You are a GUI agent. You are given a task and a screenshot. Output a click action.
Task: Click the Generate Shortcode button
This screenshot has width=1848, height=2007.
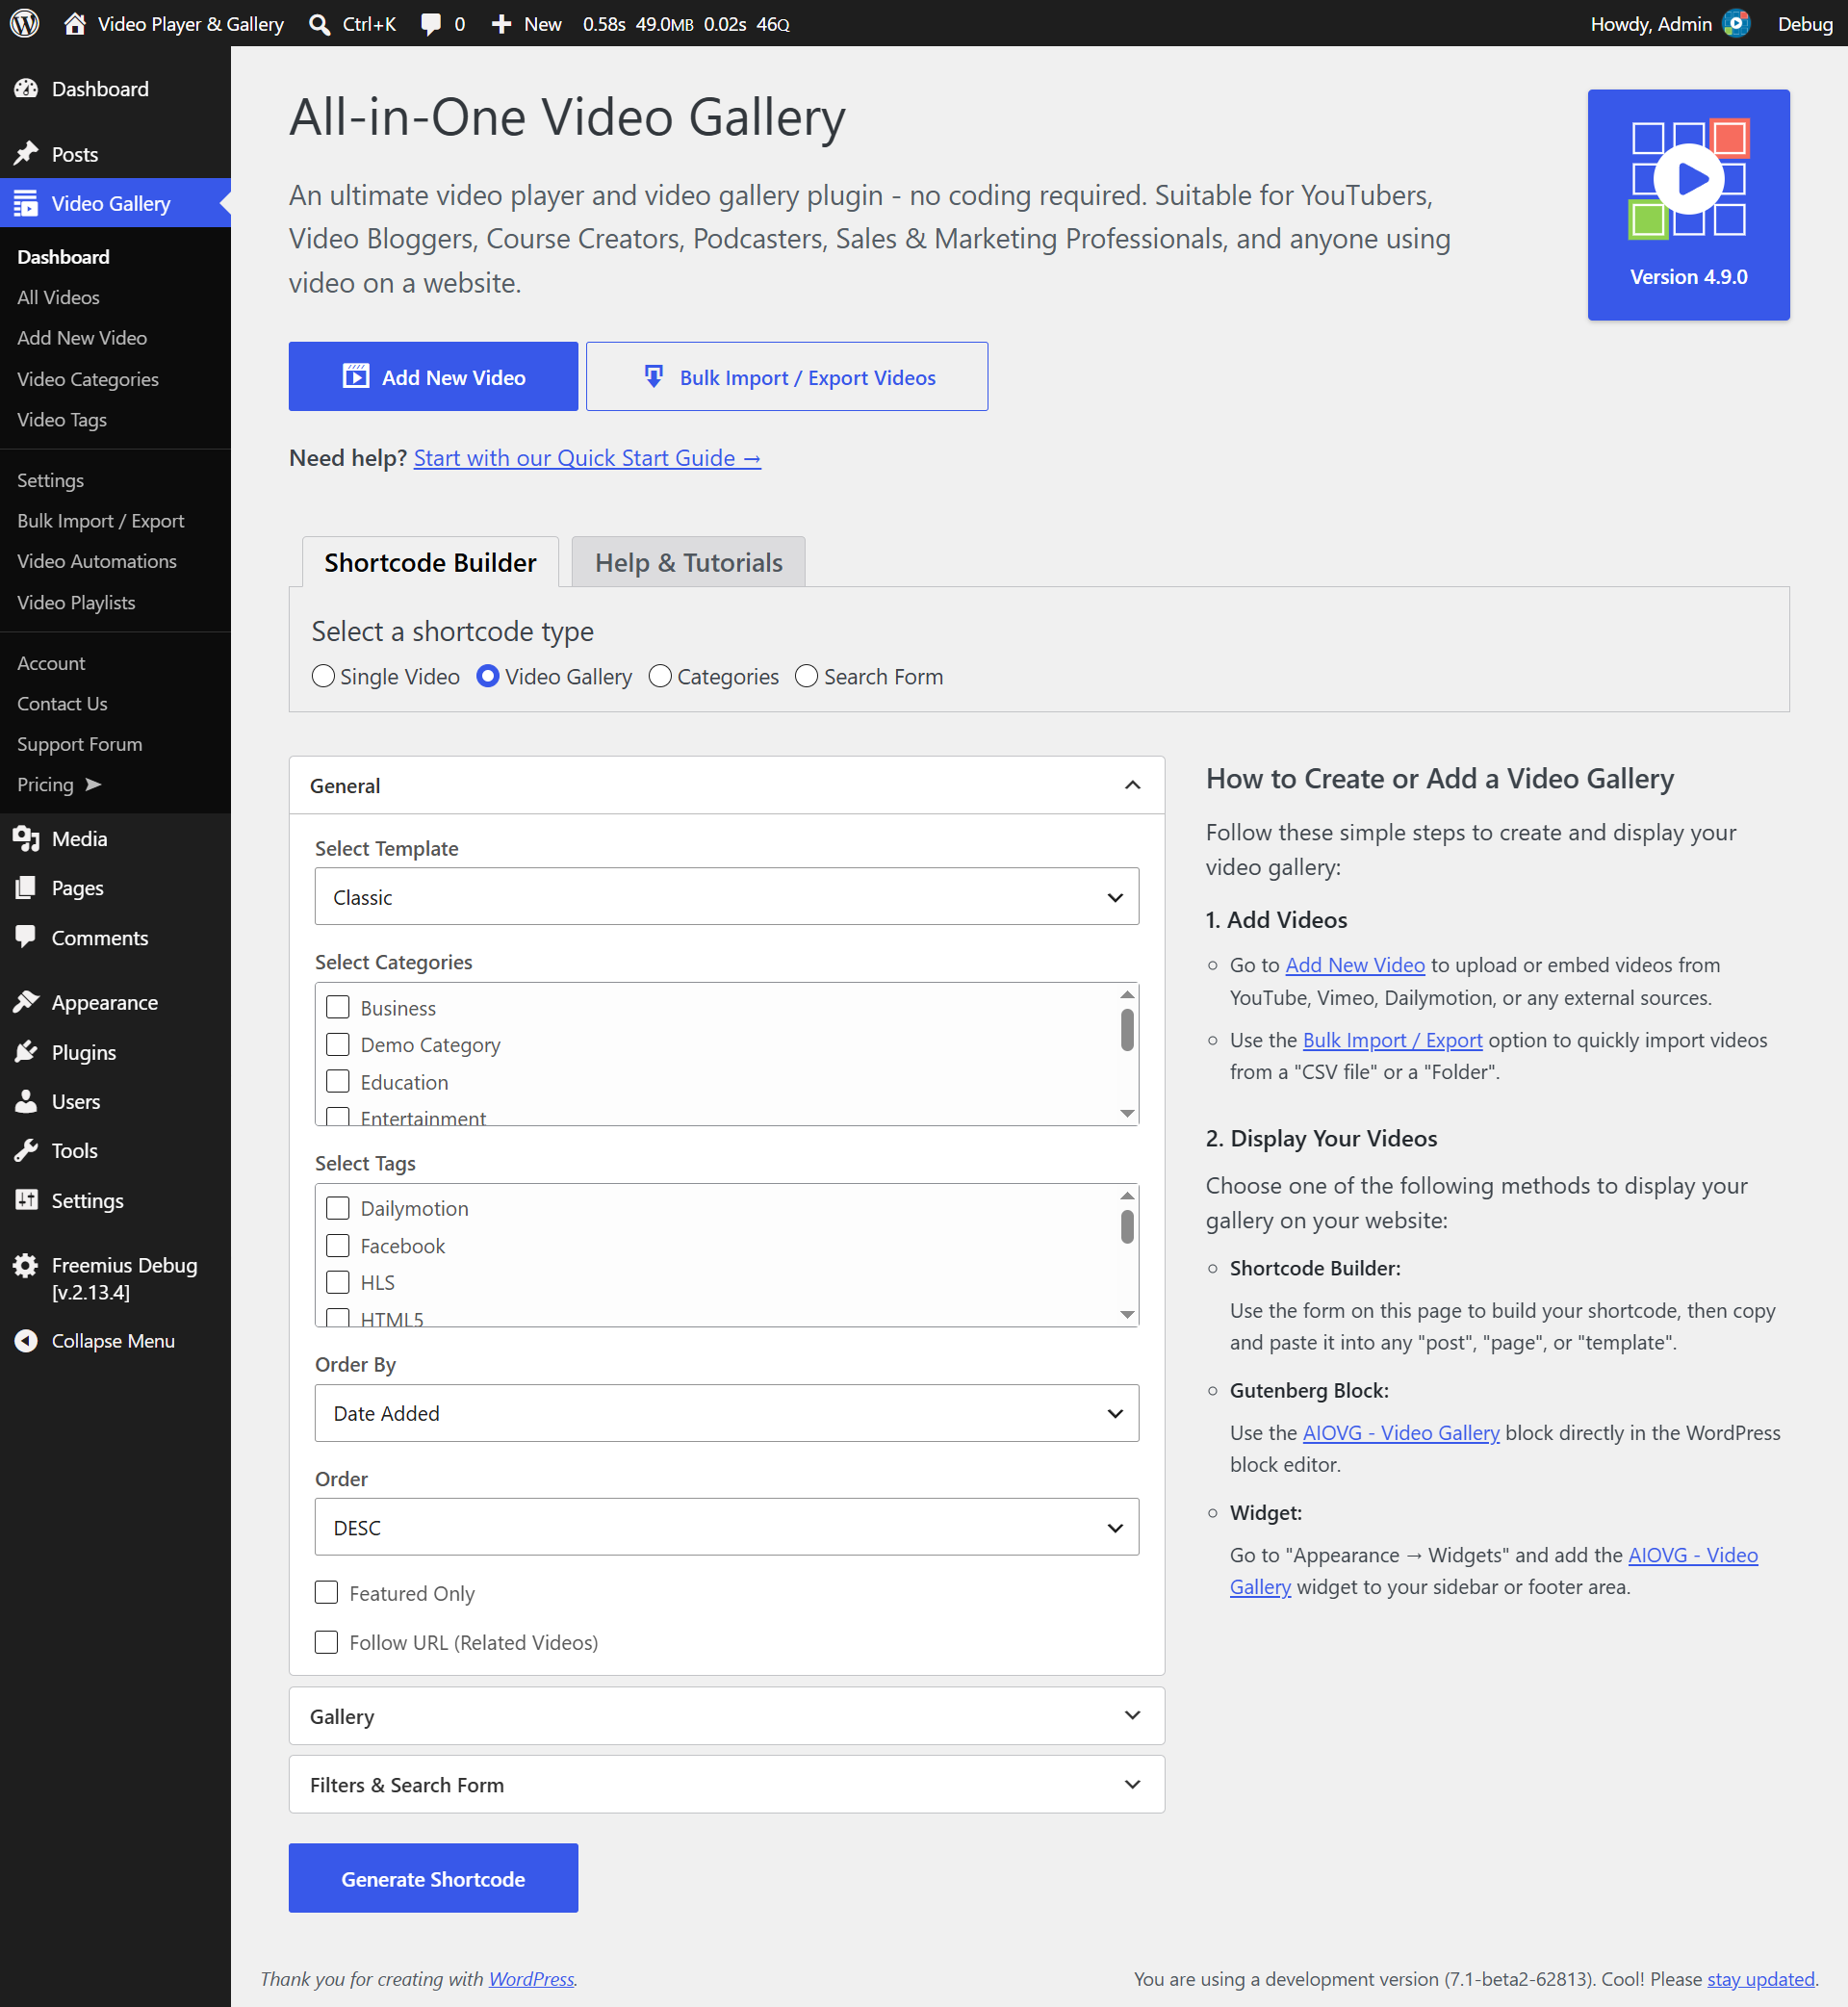[433, 1878]
